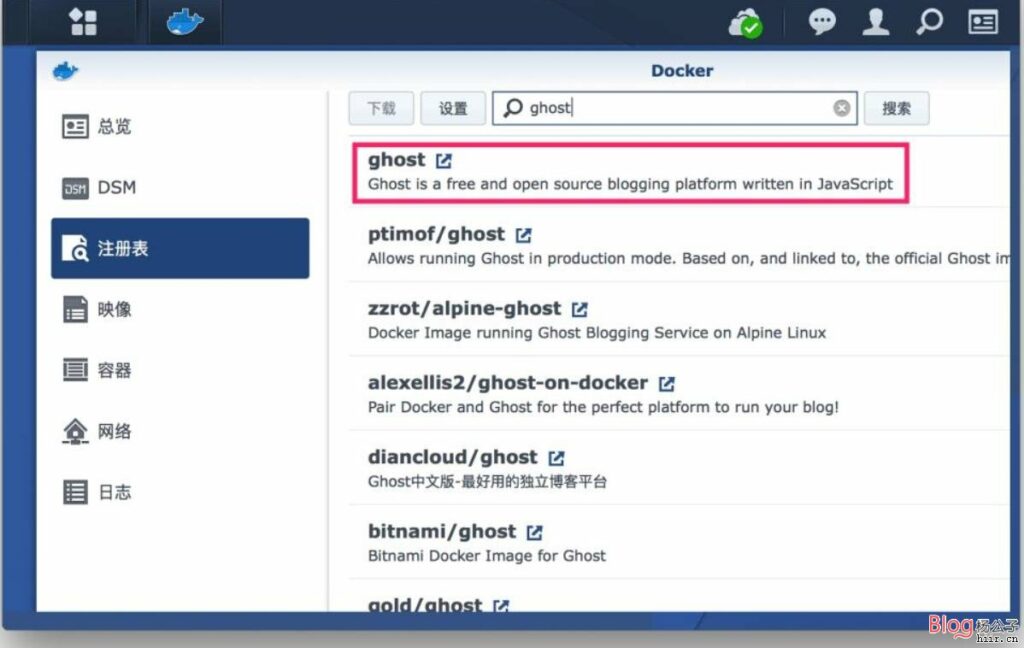
Task: Click 'Docker Image running Ghost Blogging' description
Action: click(597, 333)
